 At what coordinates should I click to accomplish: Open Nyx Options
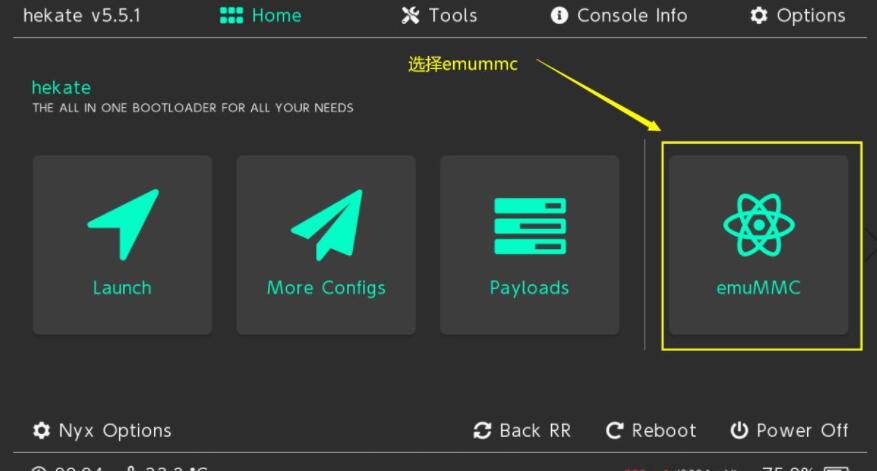pyautogui.click(x=102, y=430)
